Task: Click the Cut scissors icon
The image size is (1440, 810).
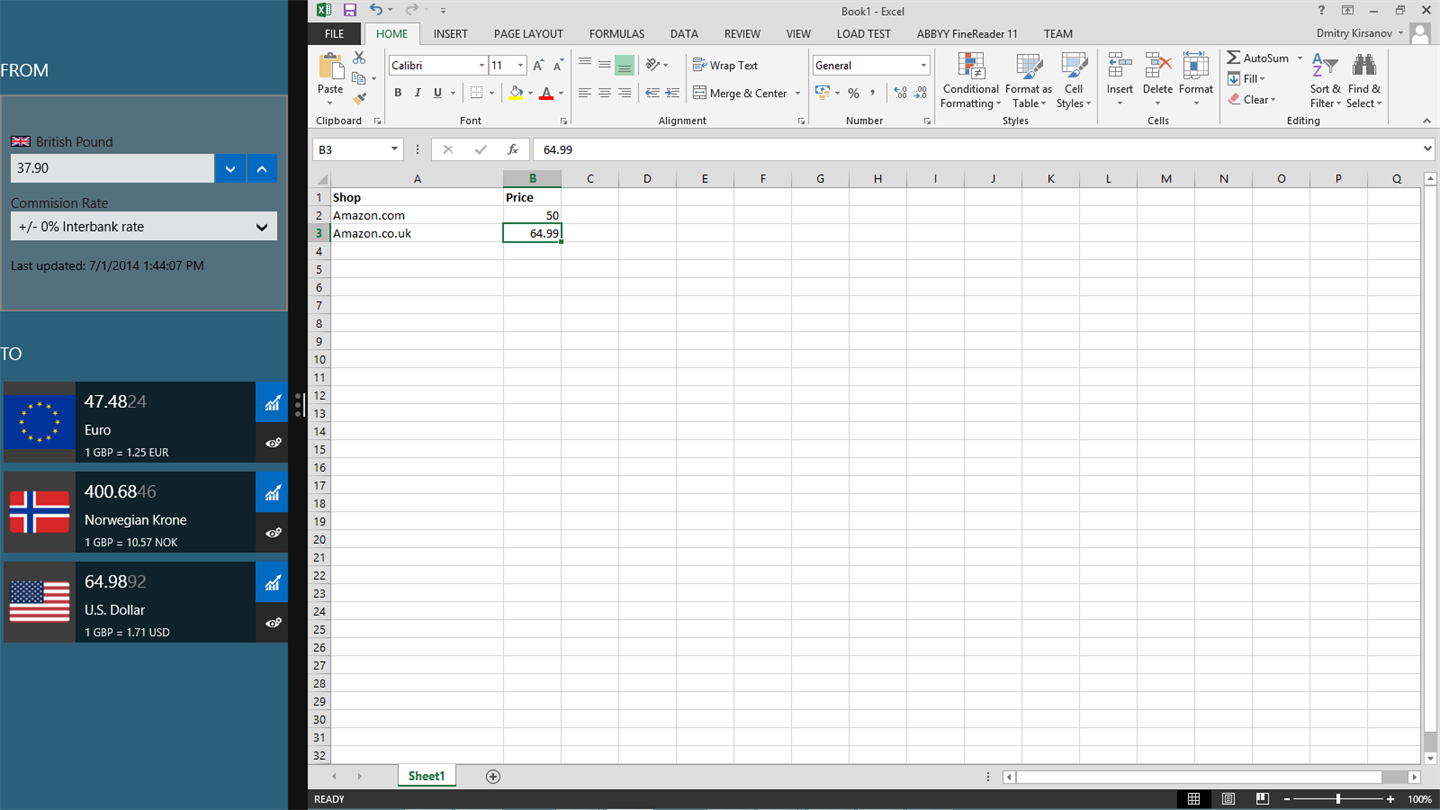Action: point(359,58)
